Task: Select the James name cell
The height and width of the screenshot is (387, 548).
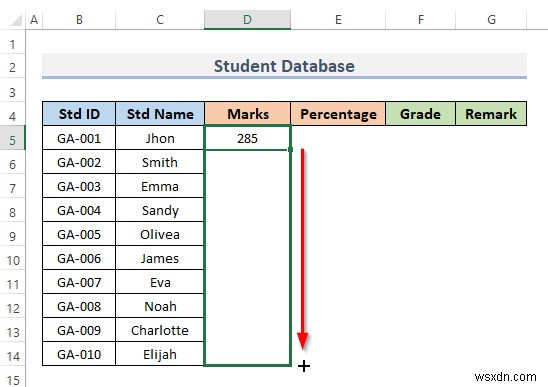Action: tap(160, 258)
